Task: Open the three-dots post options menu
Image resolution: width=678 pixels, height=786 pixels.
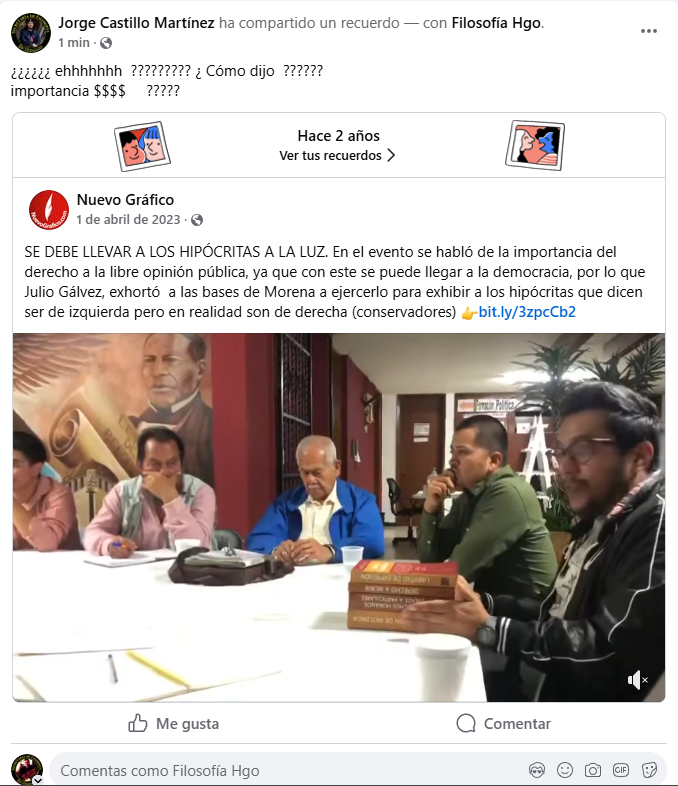Action: pos(648,31)
